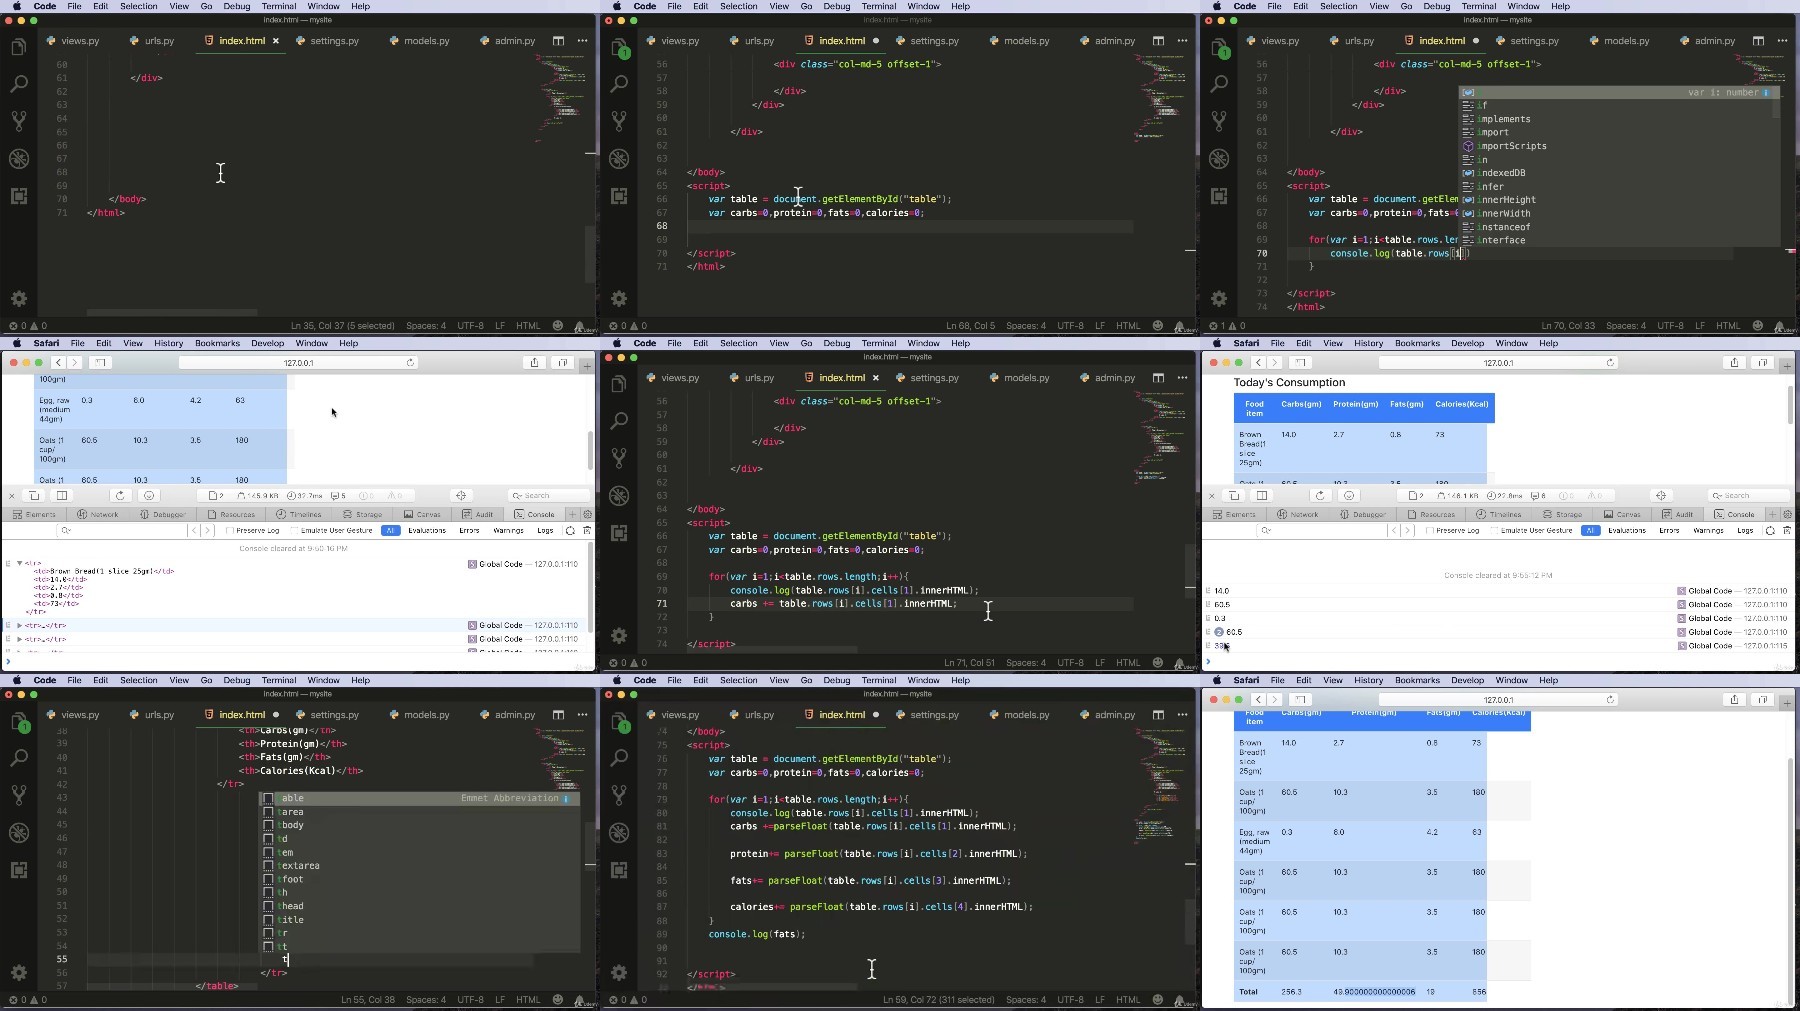Click Share icon in Safari window with Total row
This screenshot has height=1011, width=1800.
pos(1734,699)
